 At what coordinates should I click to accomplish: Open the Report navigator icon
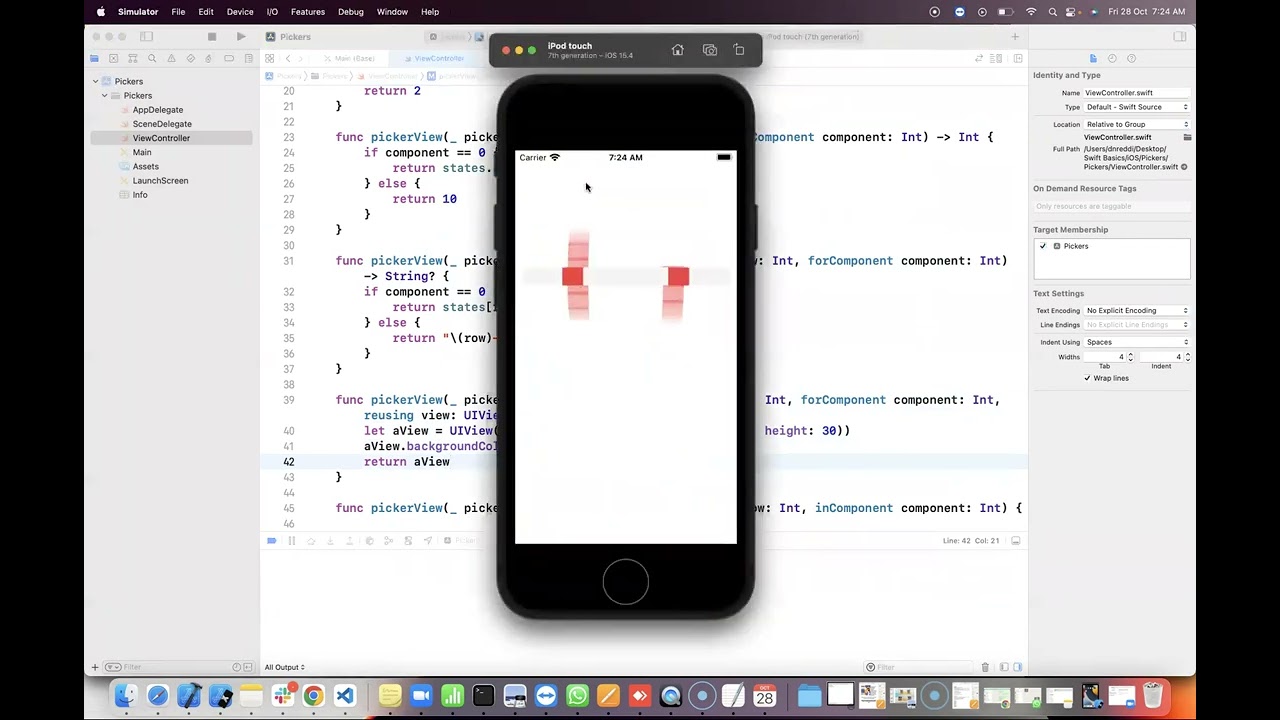tap(248, 59)
